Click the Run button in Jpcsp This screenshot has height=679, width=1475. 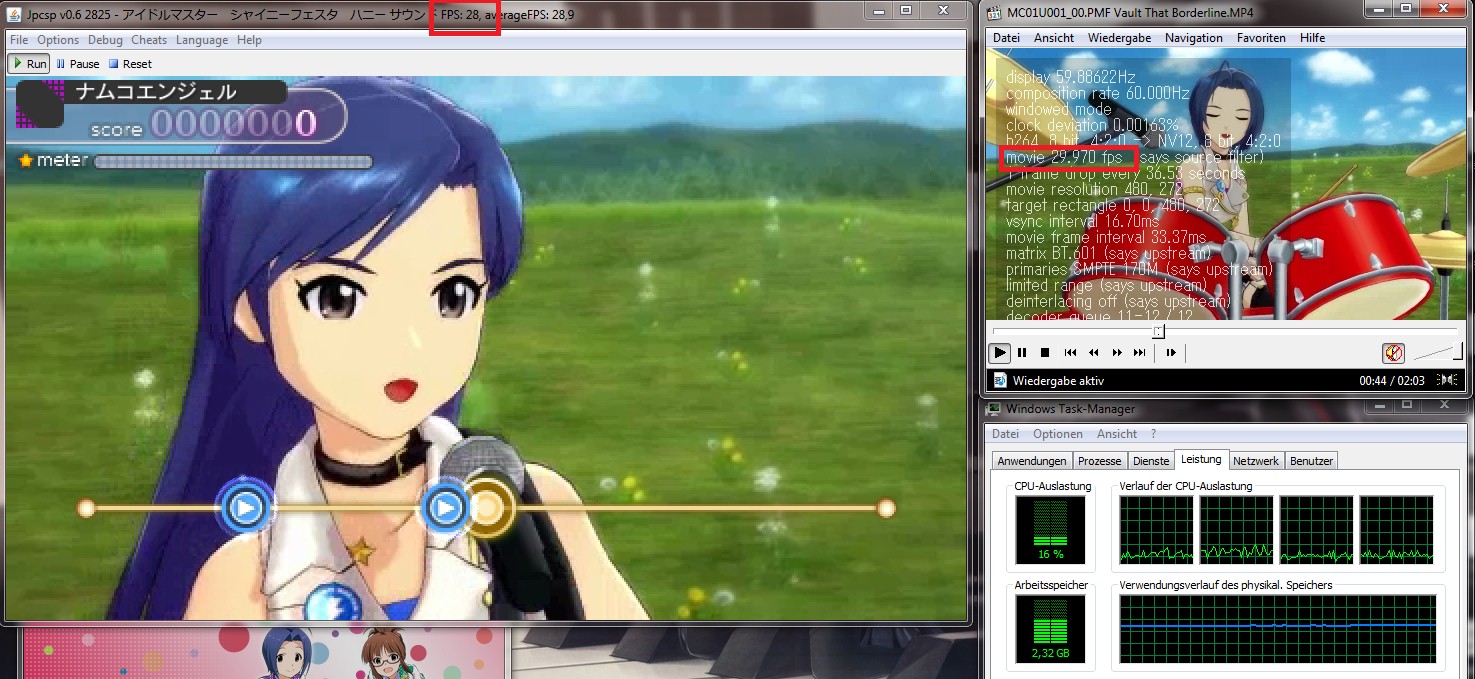coord(29,64)
